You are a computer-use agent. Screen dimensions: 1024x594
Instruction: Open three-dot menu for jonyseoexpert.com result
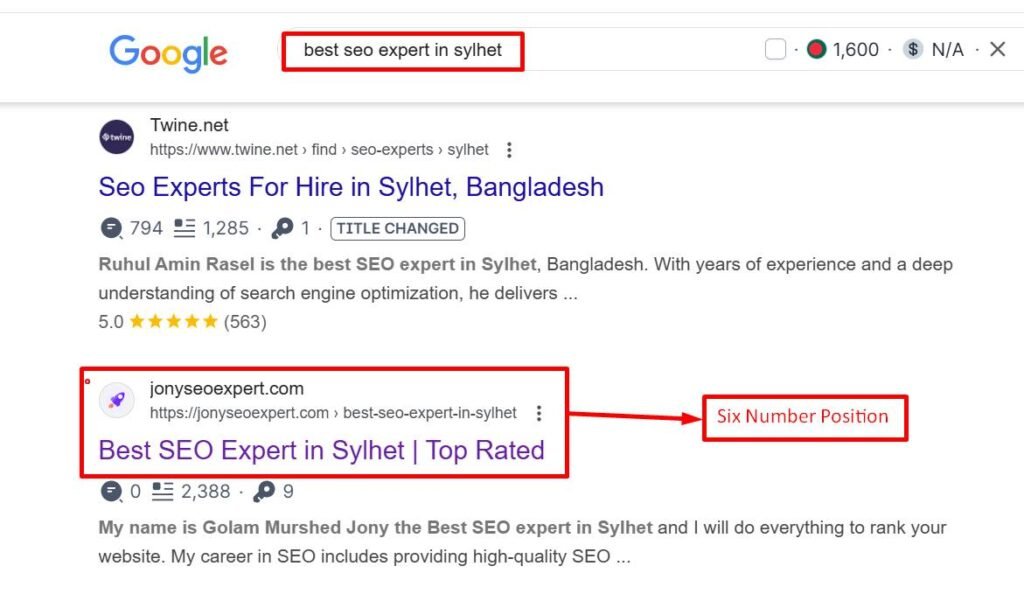point(539,413)
